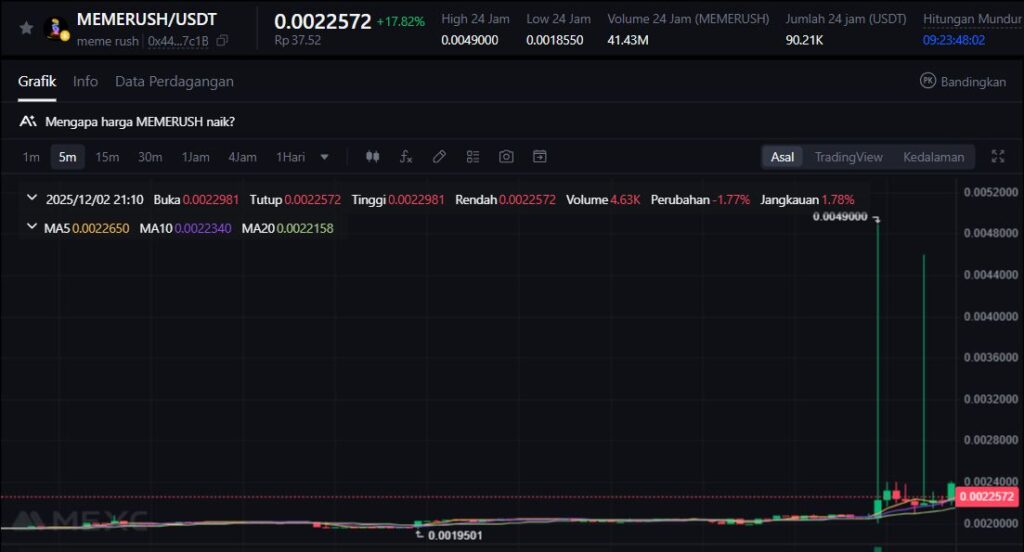Open the Info tab

point(85,81)
